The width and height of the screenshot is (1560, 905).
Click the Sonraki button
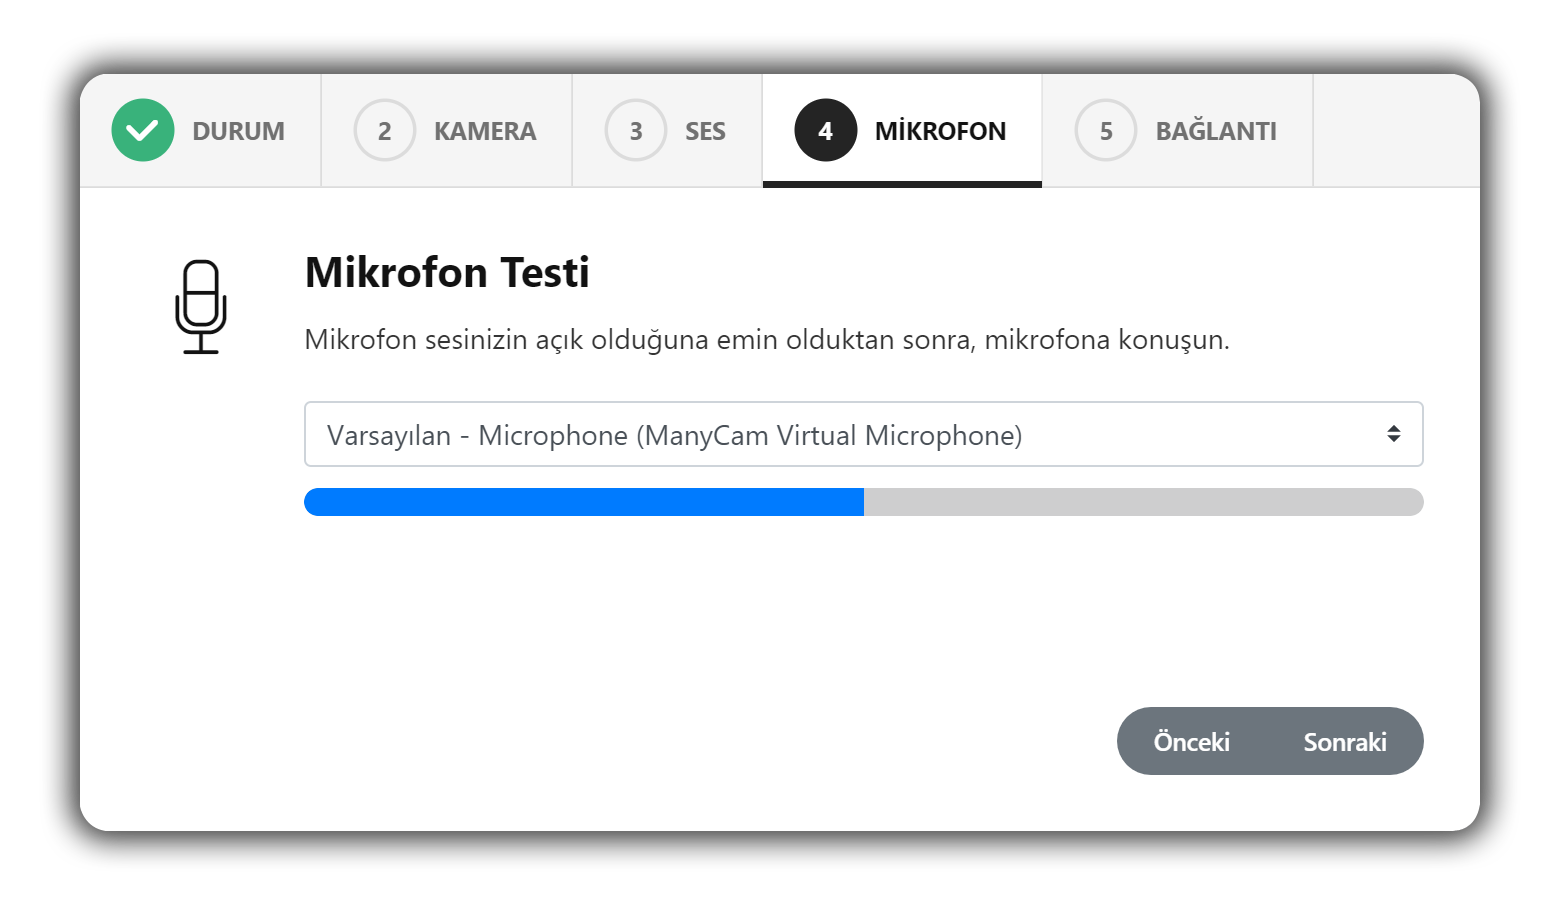pos(1345,741)
